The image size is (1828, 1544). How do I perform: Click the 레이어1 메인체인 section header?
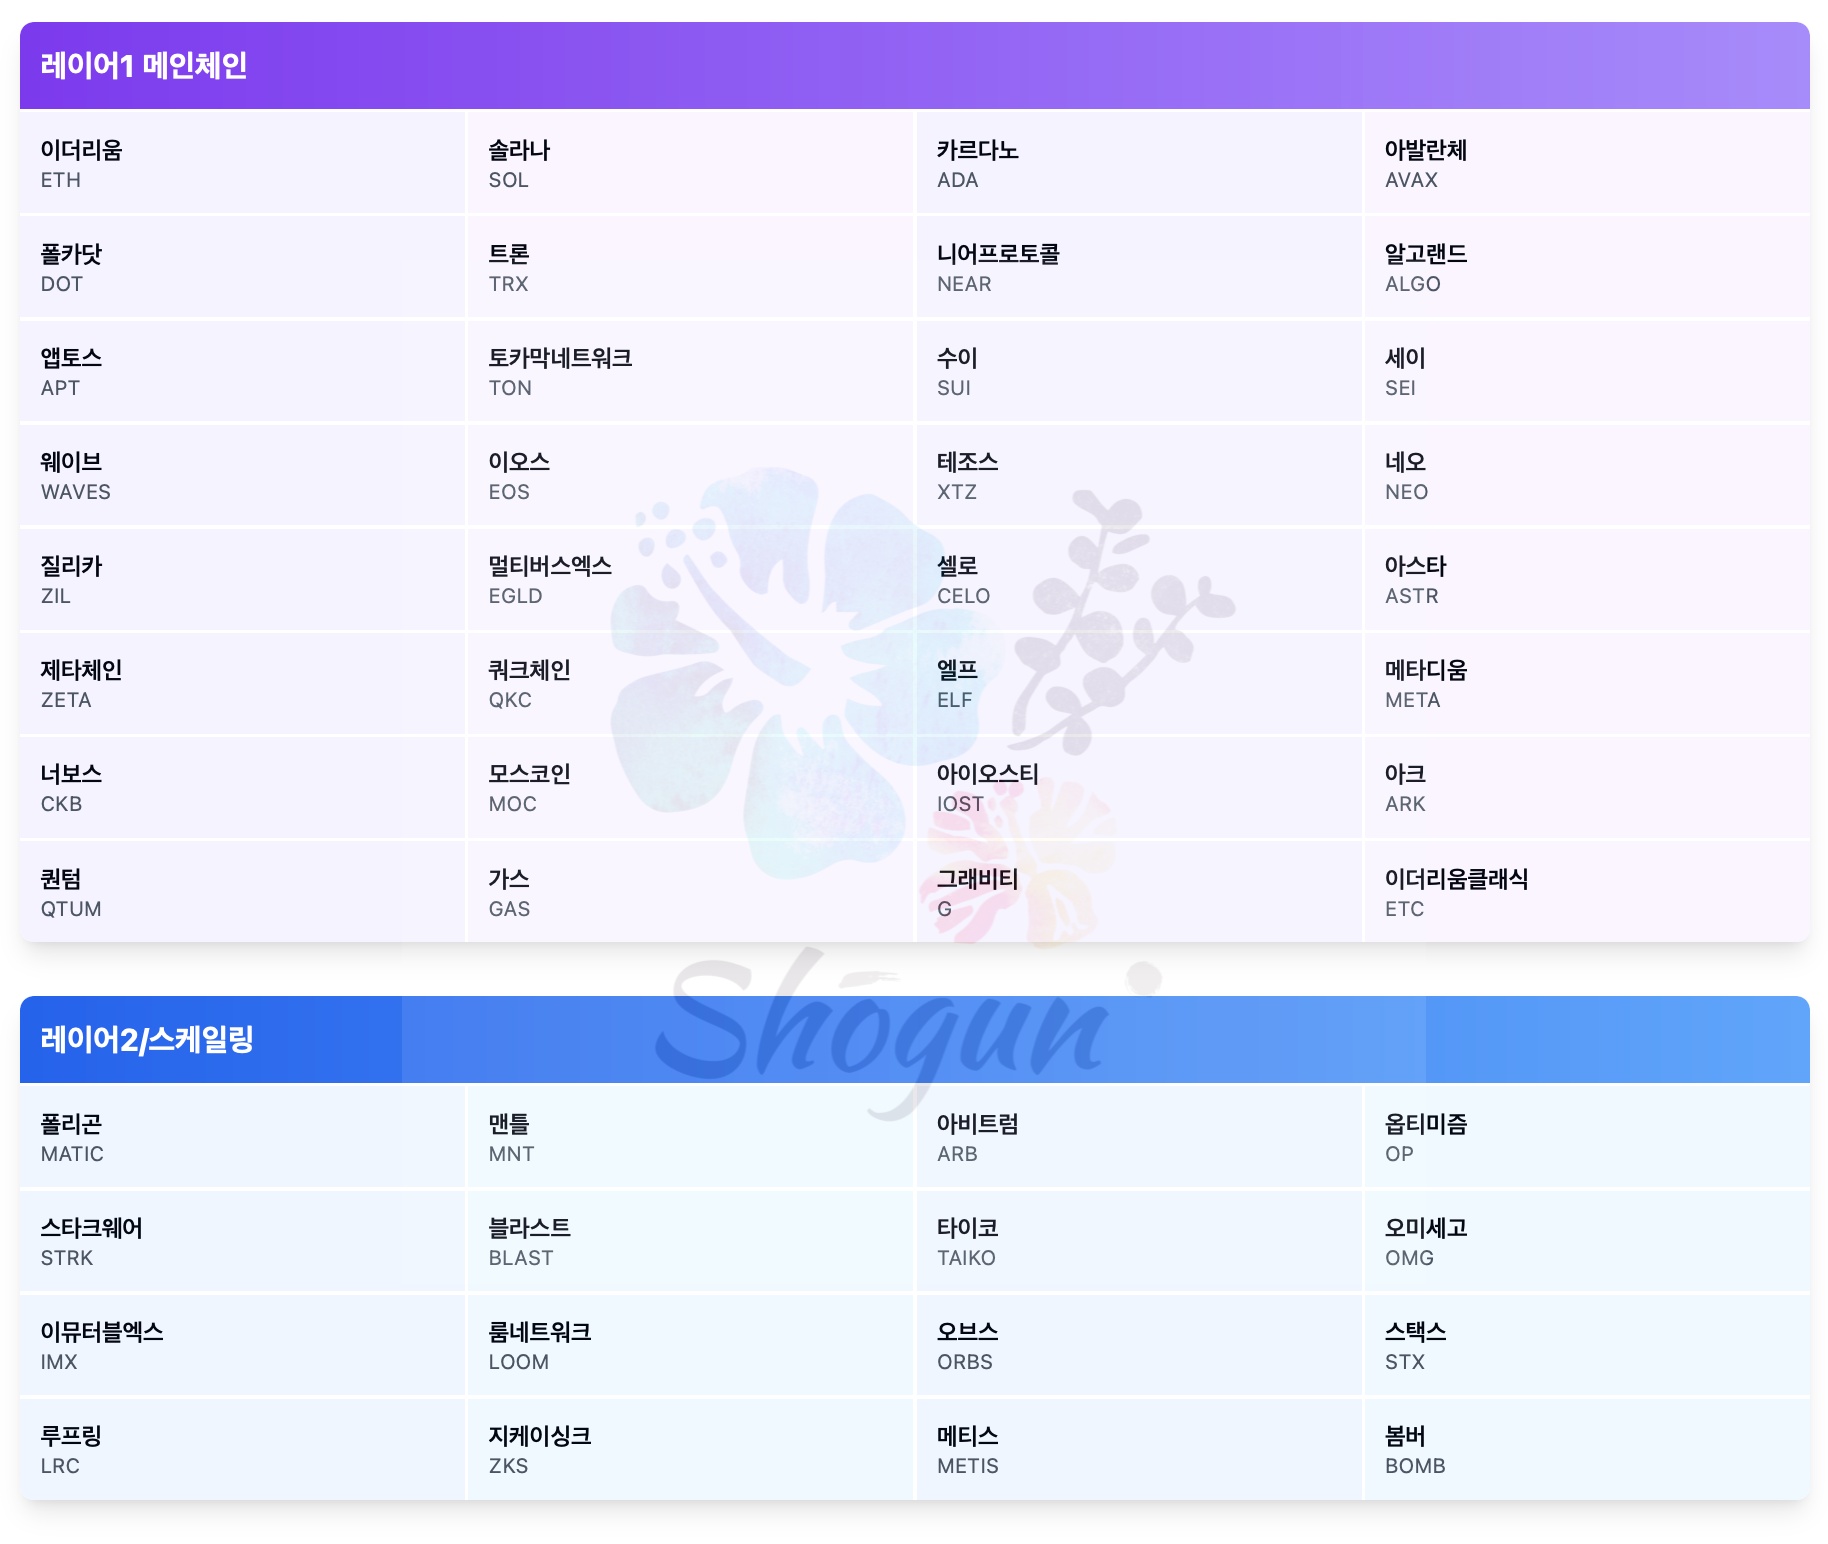click(x=915, y=65)
